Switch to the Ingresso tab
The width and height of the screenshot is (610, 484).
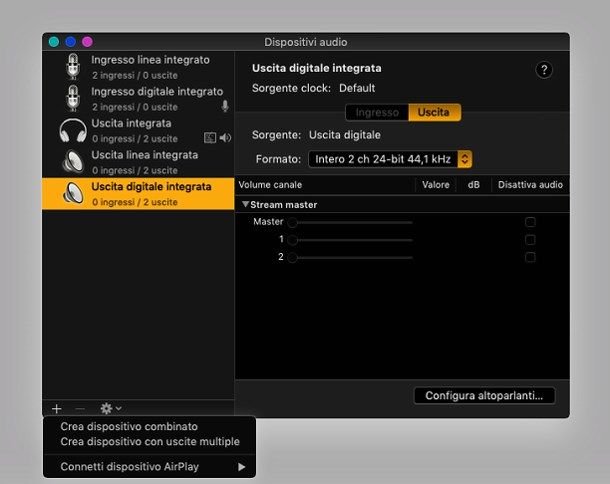click(x=377, y=112)
